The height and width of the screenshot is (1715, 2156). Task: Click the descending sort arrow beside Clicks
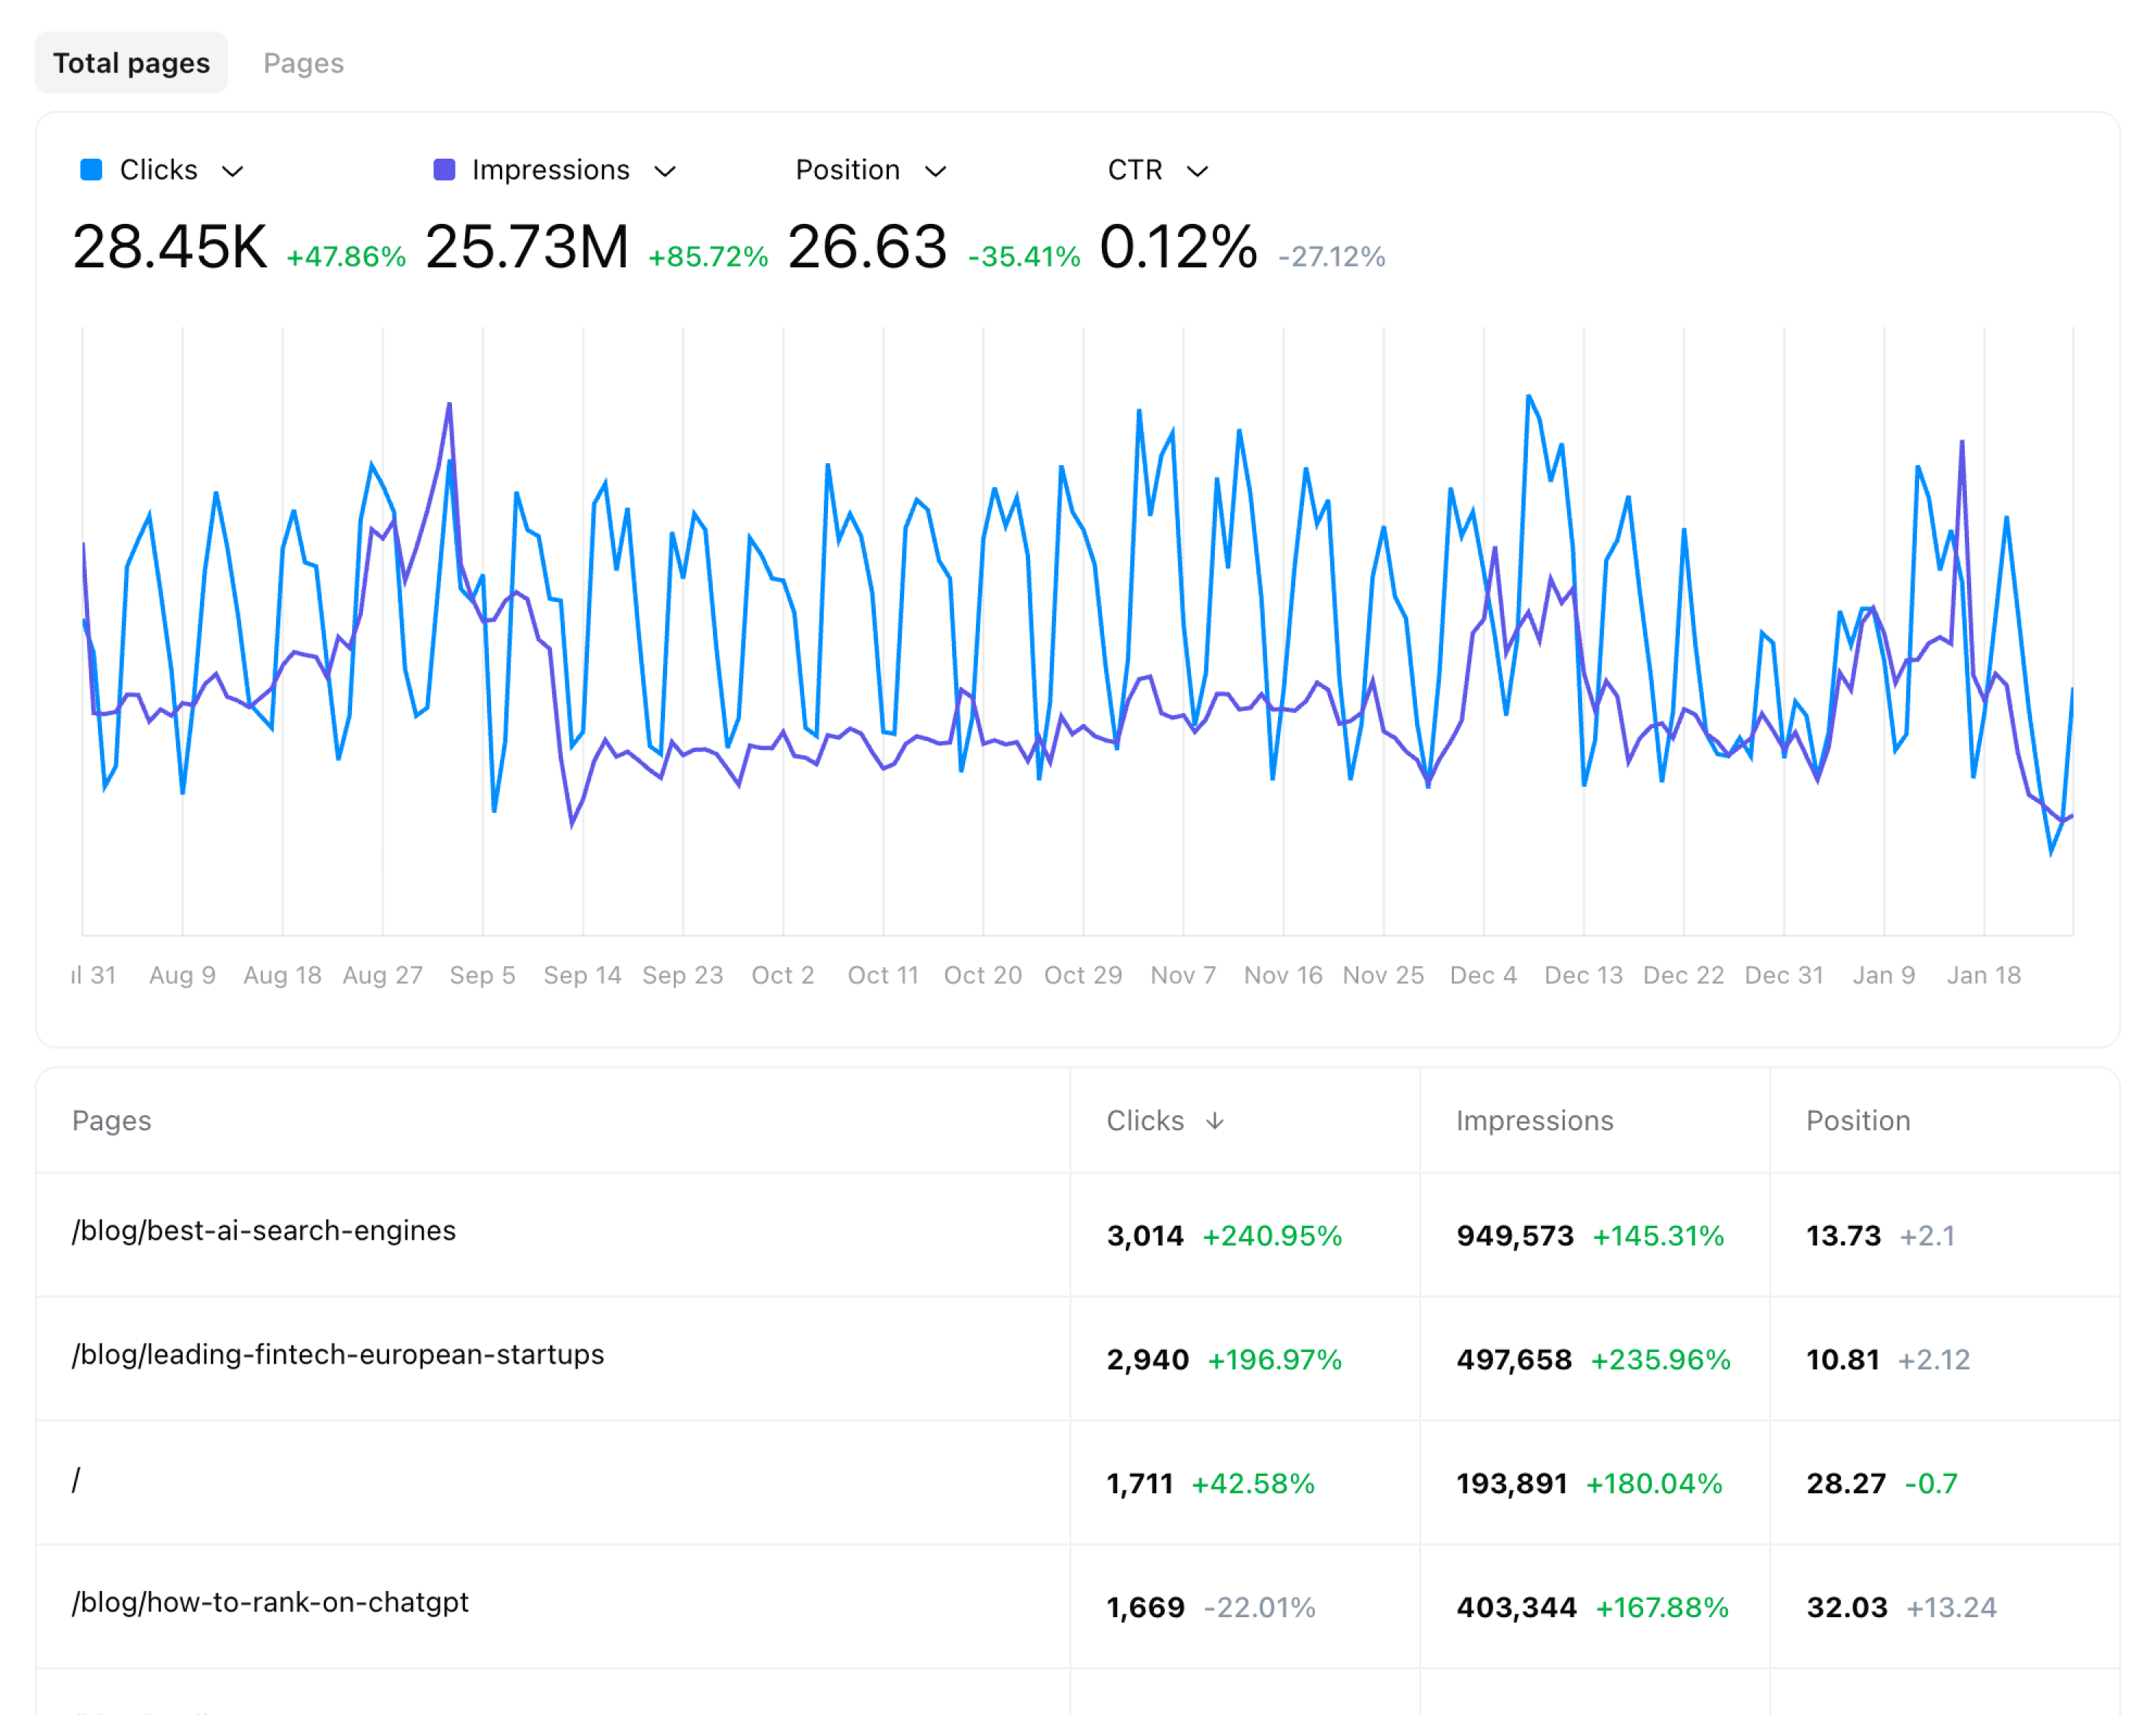click(x=1216, y=1121)
